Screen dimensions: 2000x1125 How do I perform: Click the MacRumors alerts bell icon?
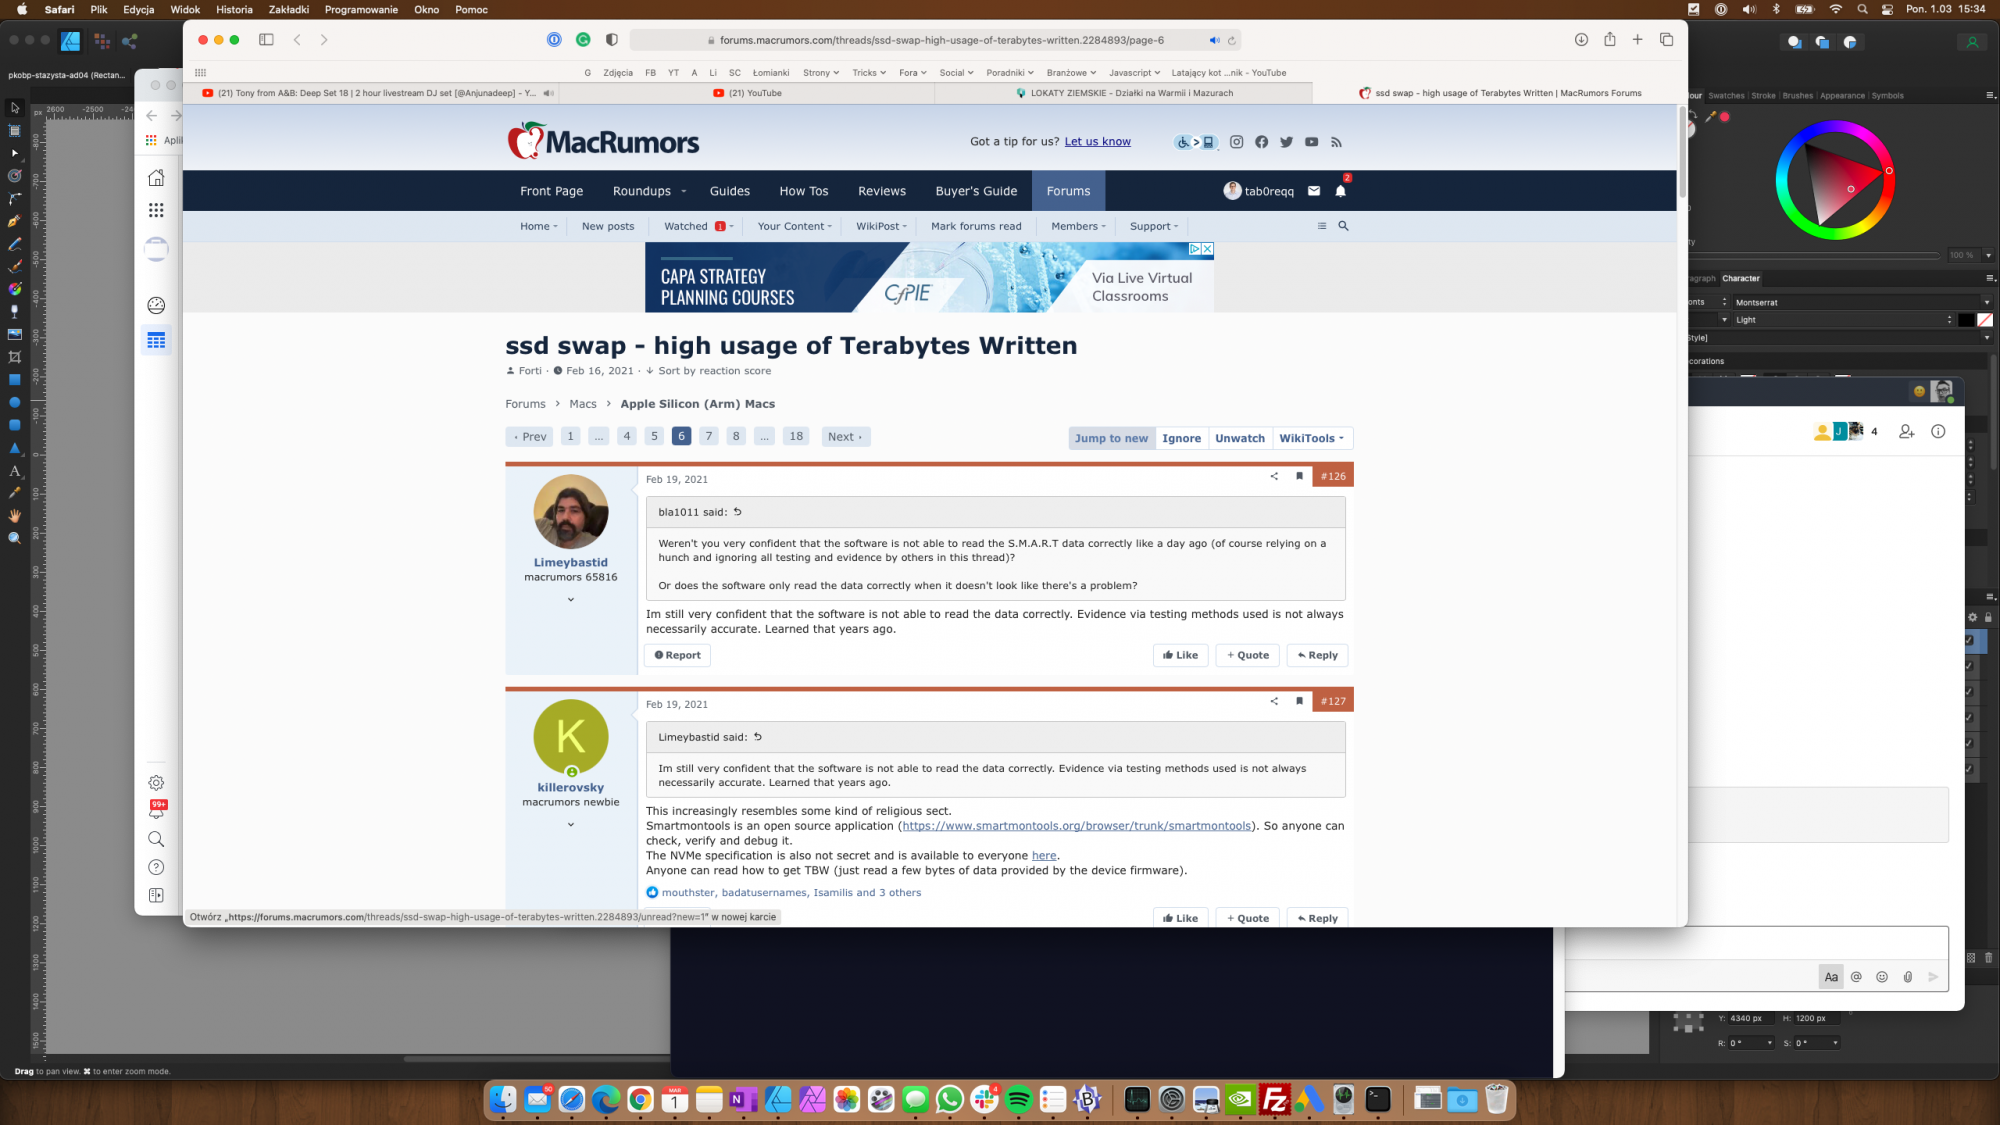(x=1340, y=191)
